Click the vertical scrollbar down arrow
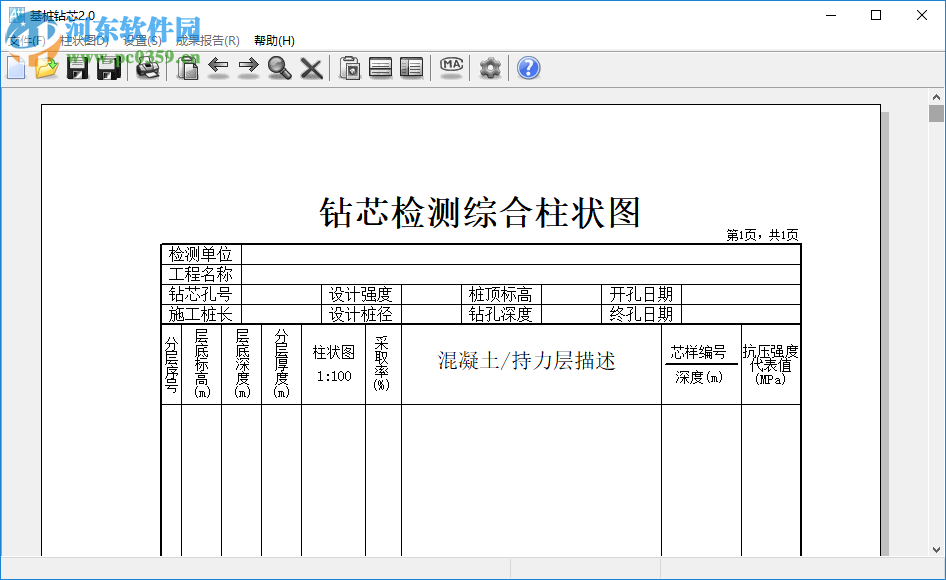The height and width of the screenshot is (580, 946). (x=936, y=548)
